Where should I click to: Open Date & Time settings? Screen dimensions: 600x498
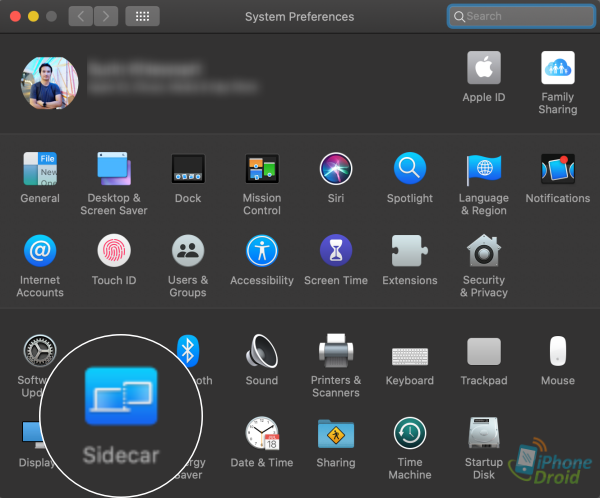[262, 433]
